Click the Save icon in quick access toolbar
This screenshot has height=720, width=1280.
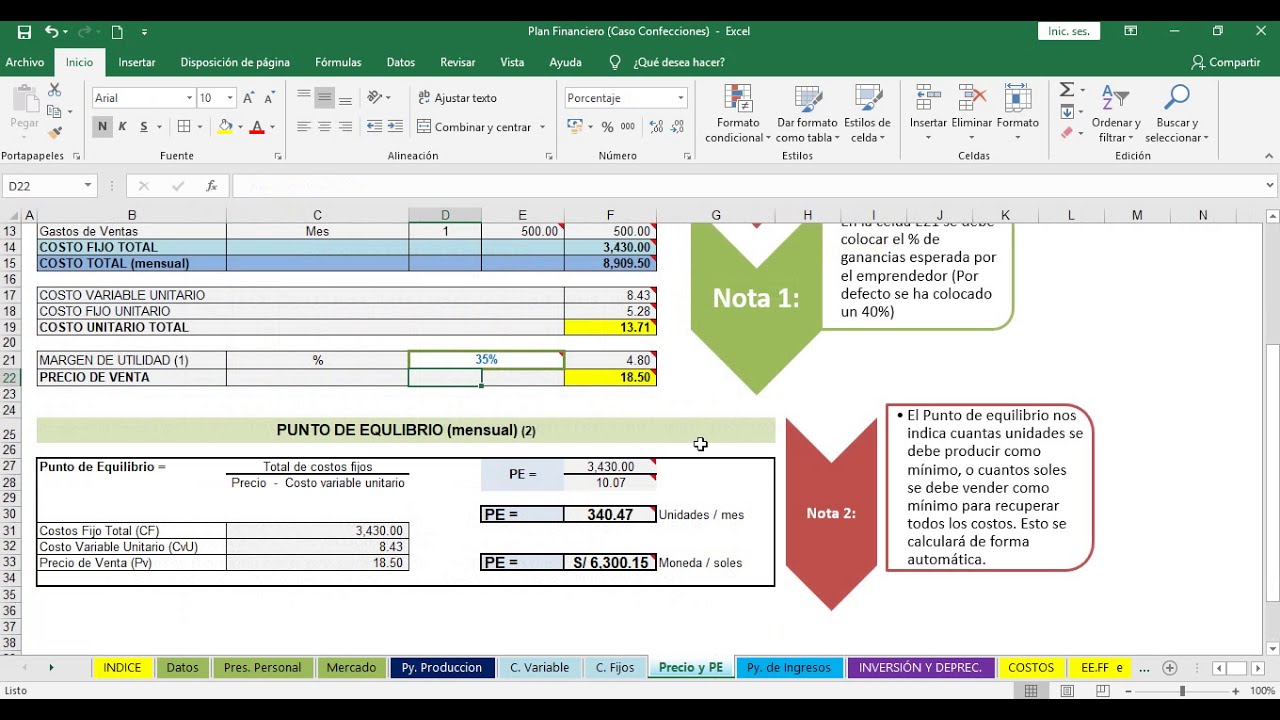point(24,32)
